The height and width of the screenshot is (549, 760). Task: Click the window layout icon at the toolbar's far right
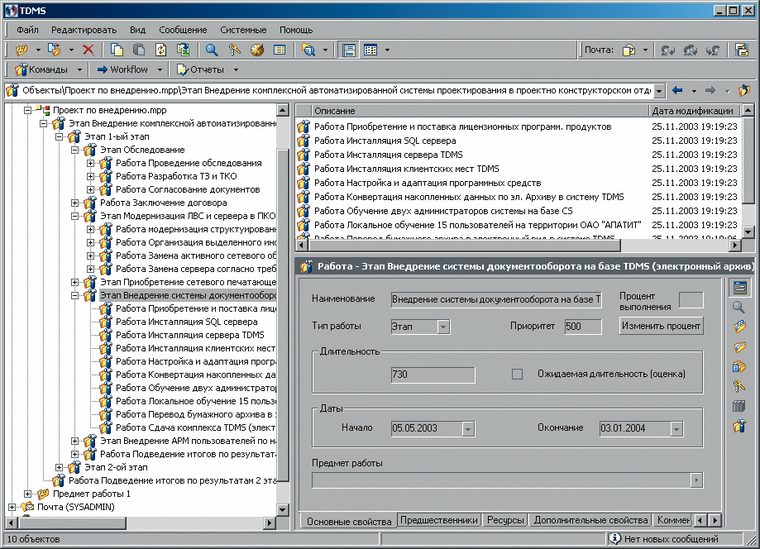coord(742,49)
